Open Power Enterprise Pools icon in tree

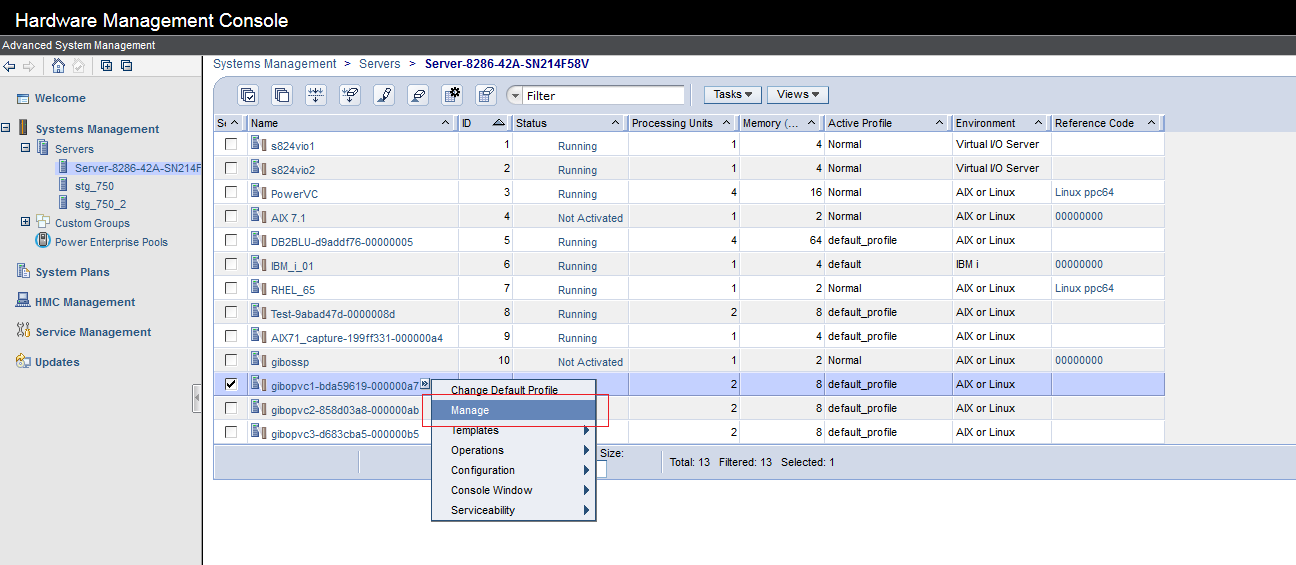pos(43,241)
